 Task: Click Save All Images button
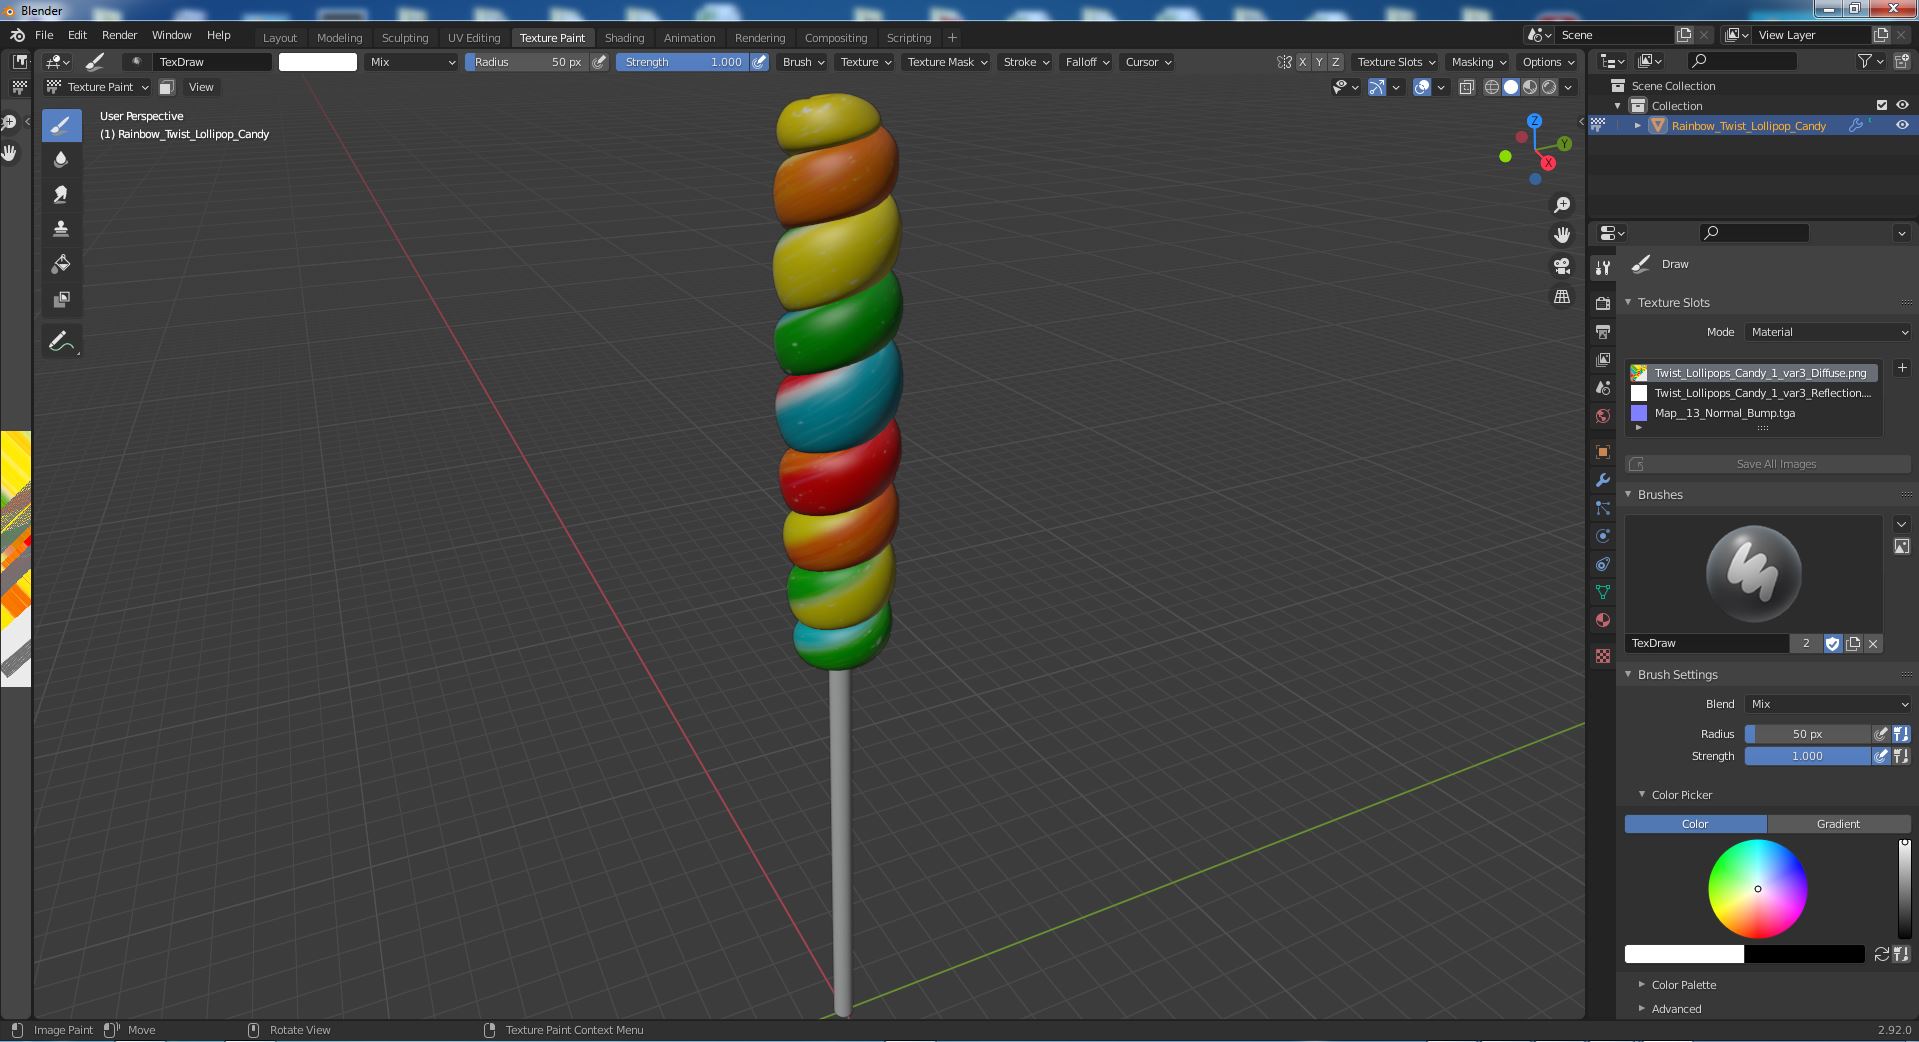coord(1768,464)
